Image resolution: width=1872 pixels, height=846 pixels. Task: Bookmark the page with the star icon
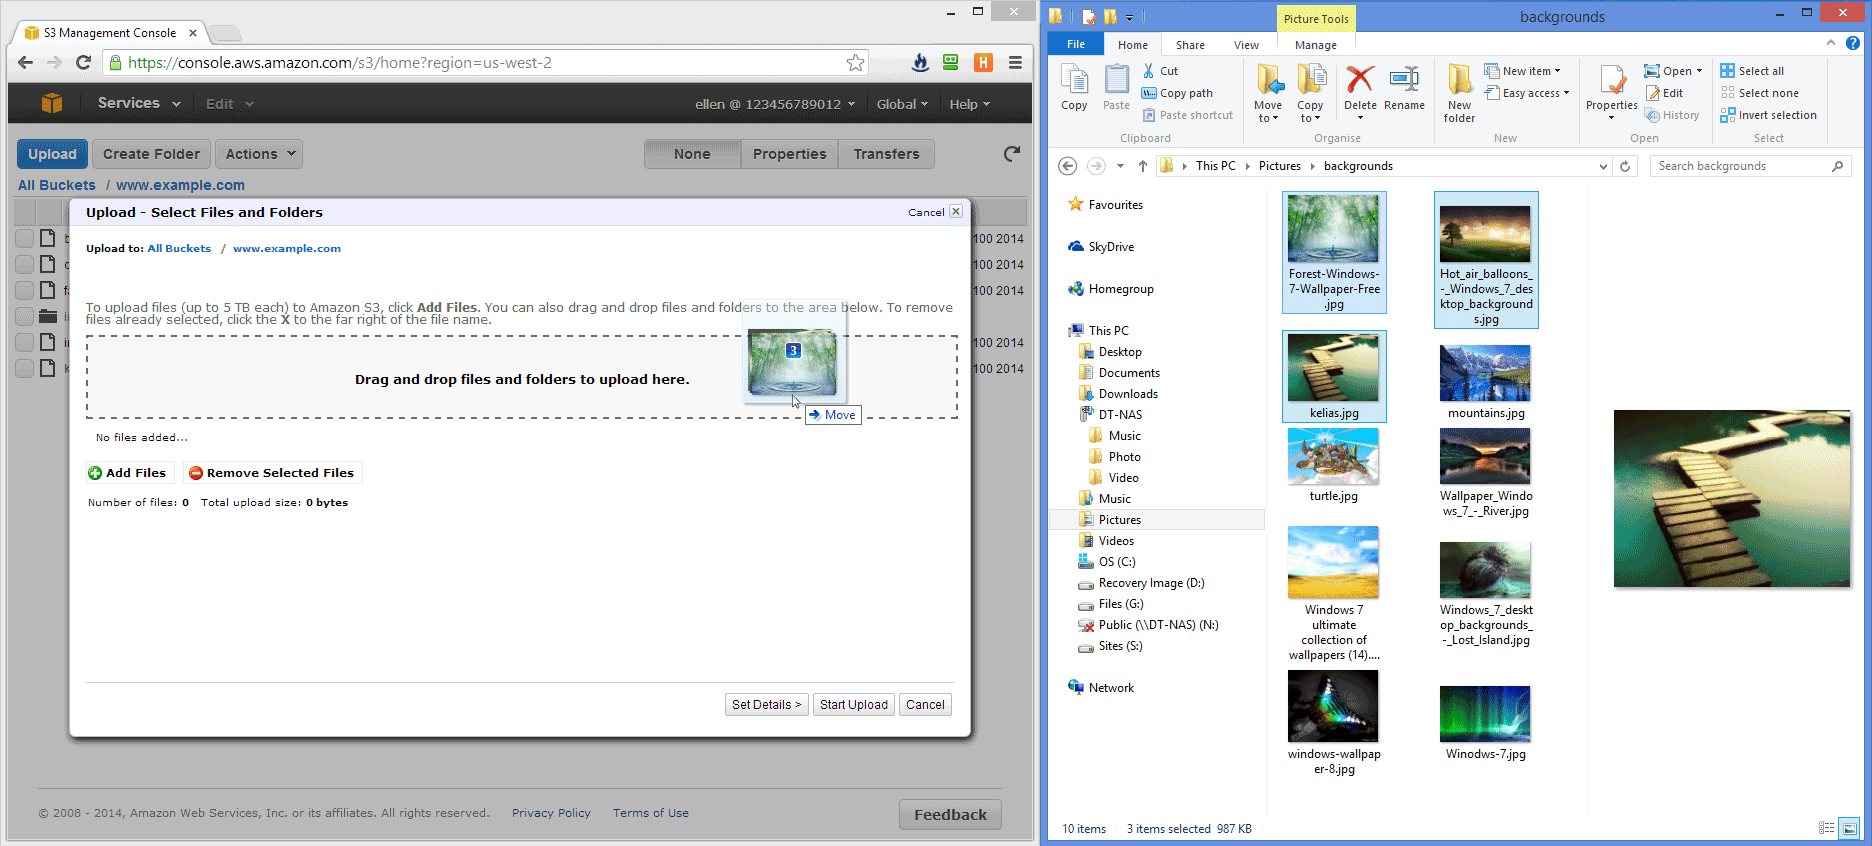tap(855, 63)
